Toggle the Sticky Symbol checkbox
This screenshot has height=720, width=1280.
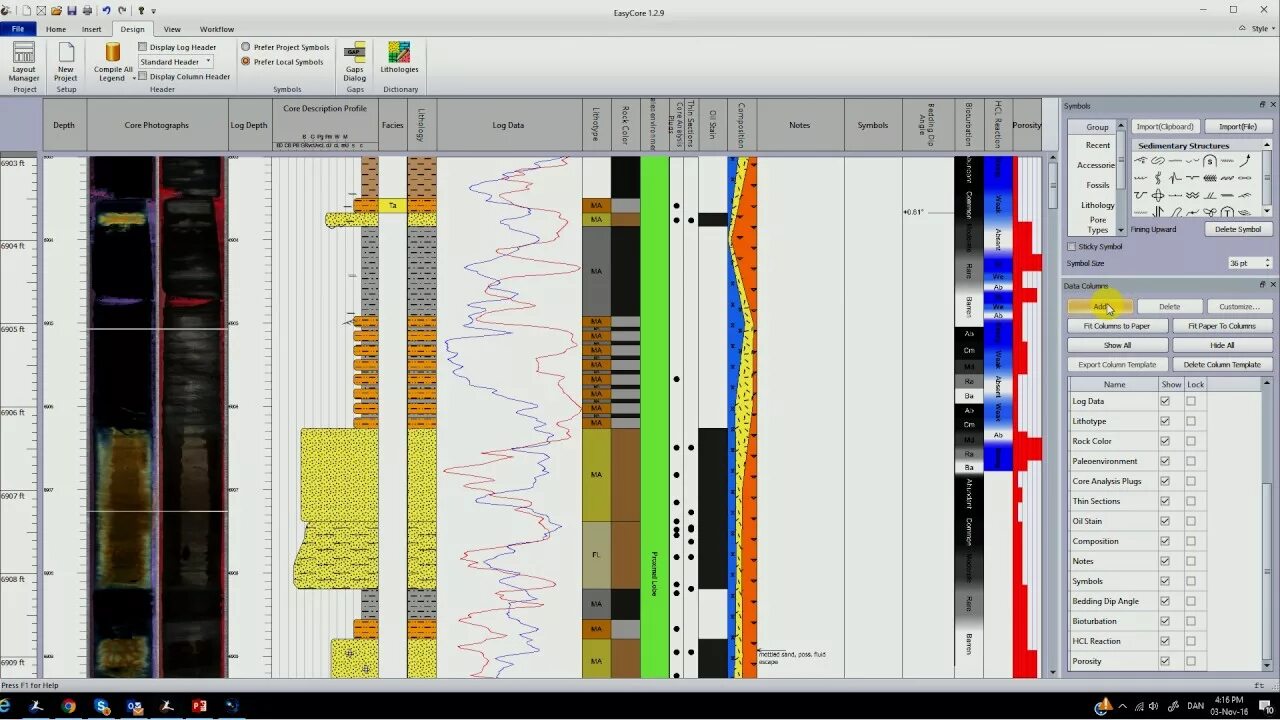[x=1072, y=246]
